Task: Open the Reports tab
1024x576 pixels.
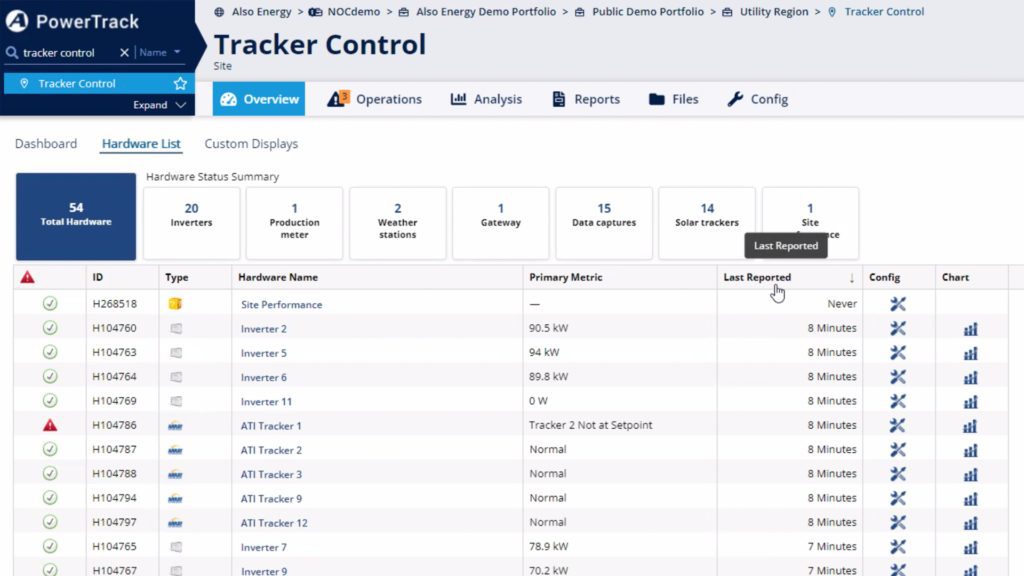Action: (586, 99)
